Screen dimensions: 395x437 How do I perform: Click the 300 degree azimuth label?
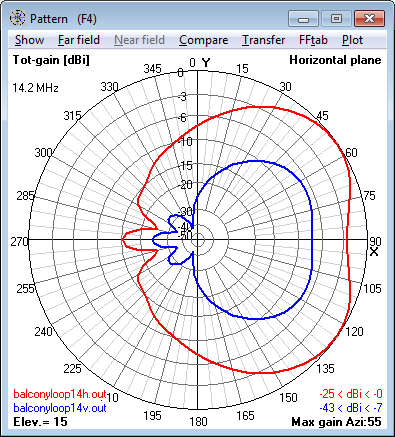click(43, 153)
